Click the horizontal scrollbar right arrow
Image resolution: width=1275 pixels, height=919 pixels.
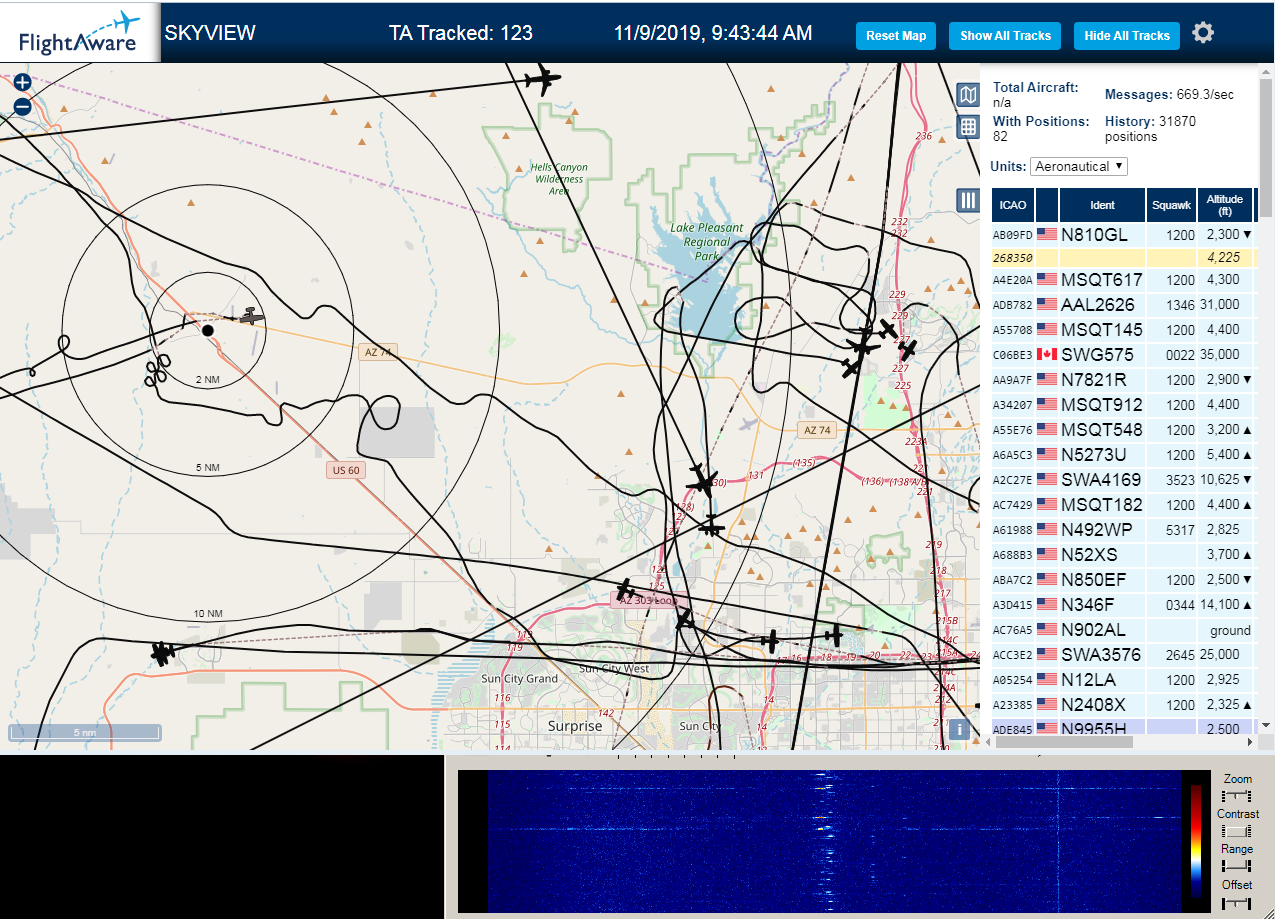coord(1249,742)
